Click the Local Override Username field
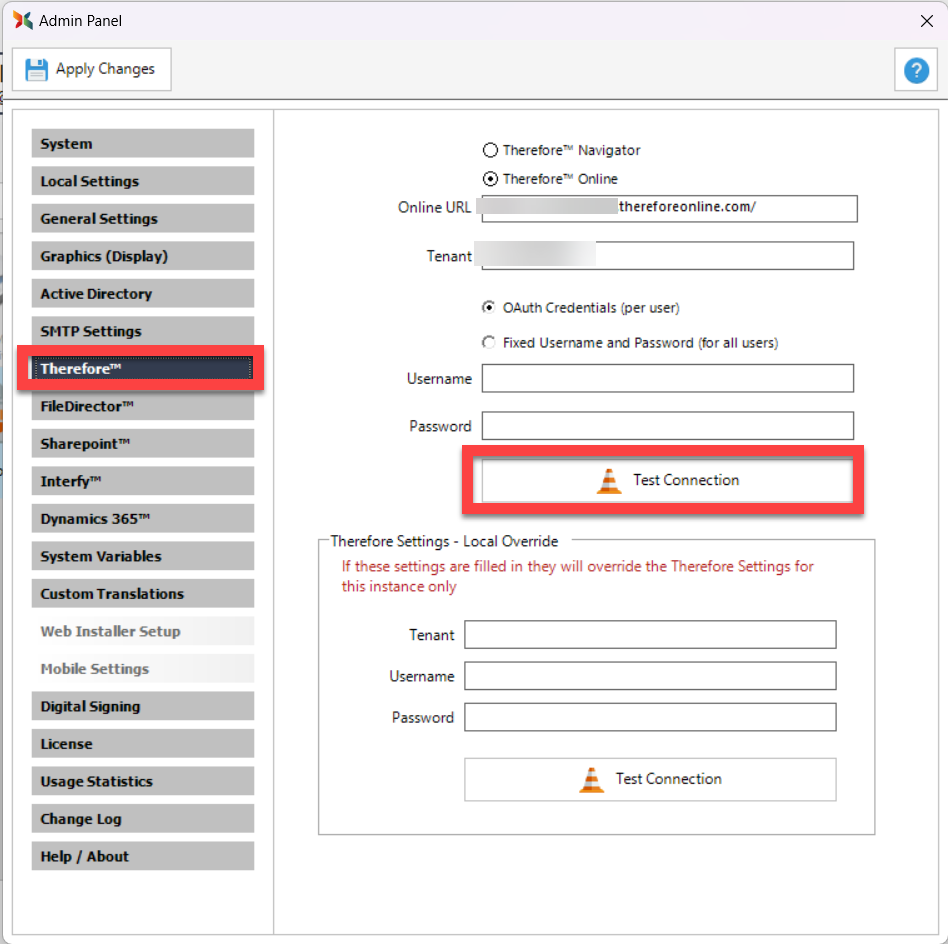The width and height of the screenshot is (948, 944). point(650,675)
